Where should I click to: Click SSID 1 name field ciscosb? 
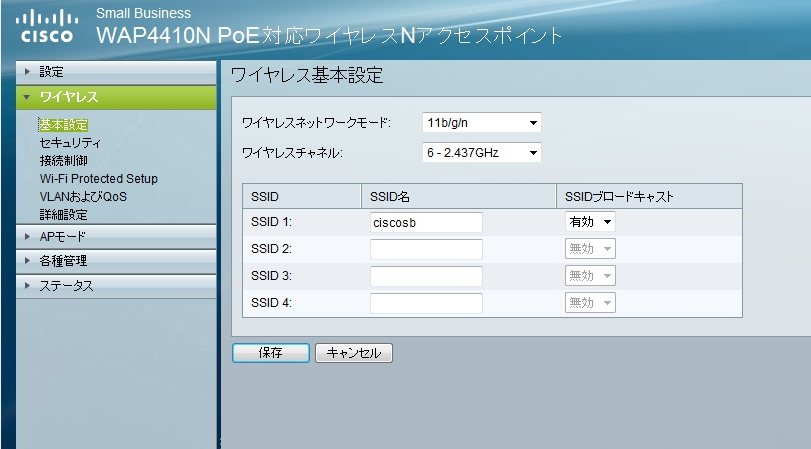coord(426,222)
